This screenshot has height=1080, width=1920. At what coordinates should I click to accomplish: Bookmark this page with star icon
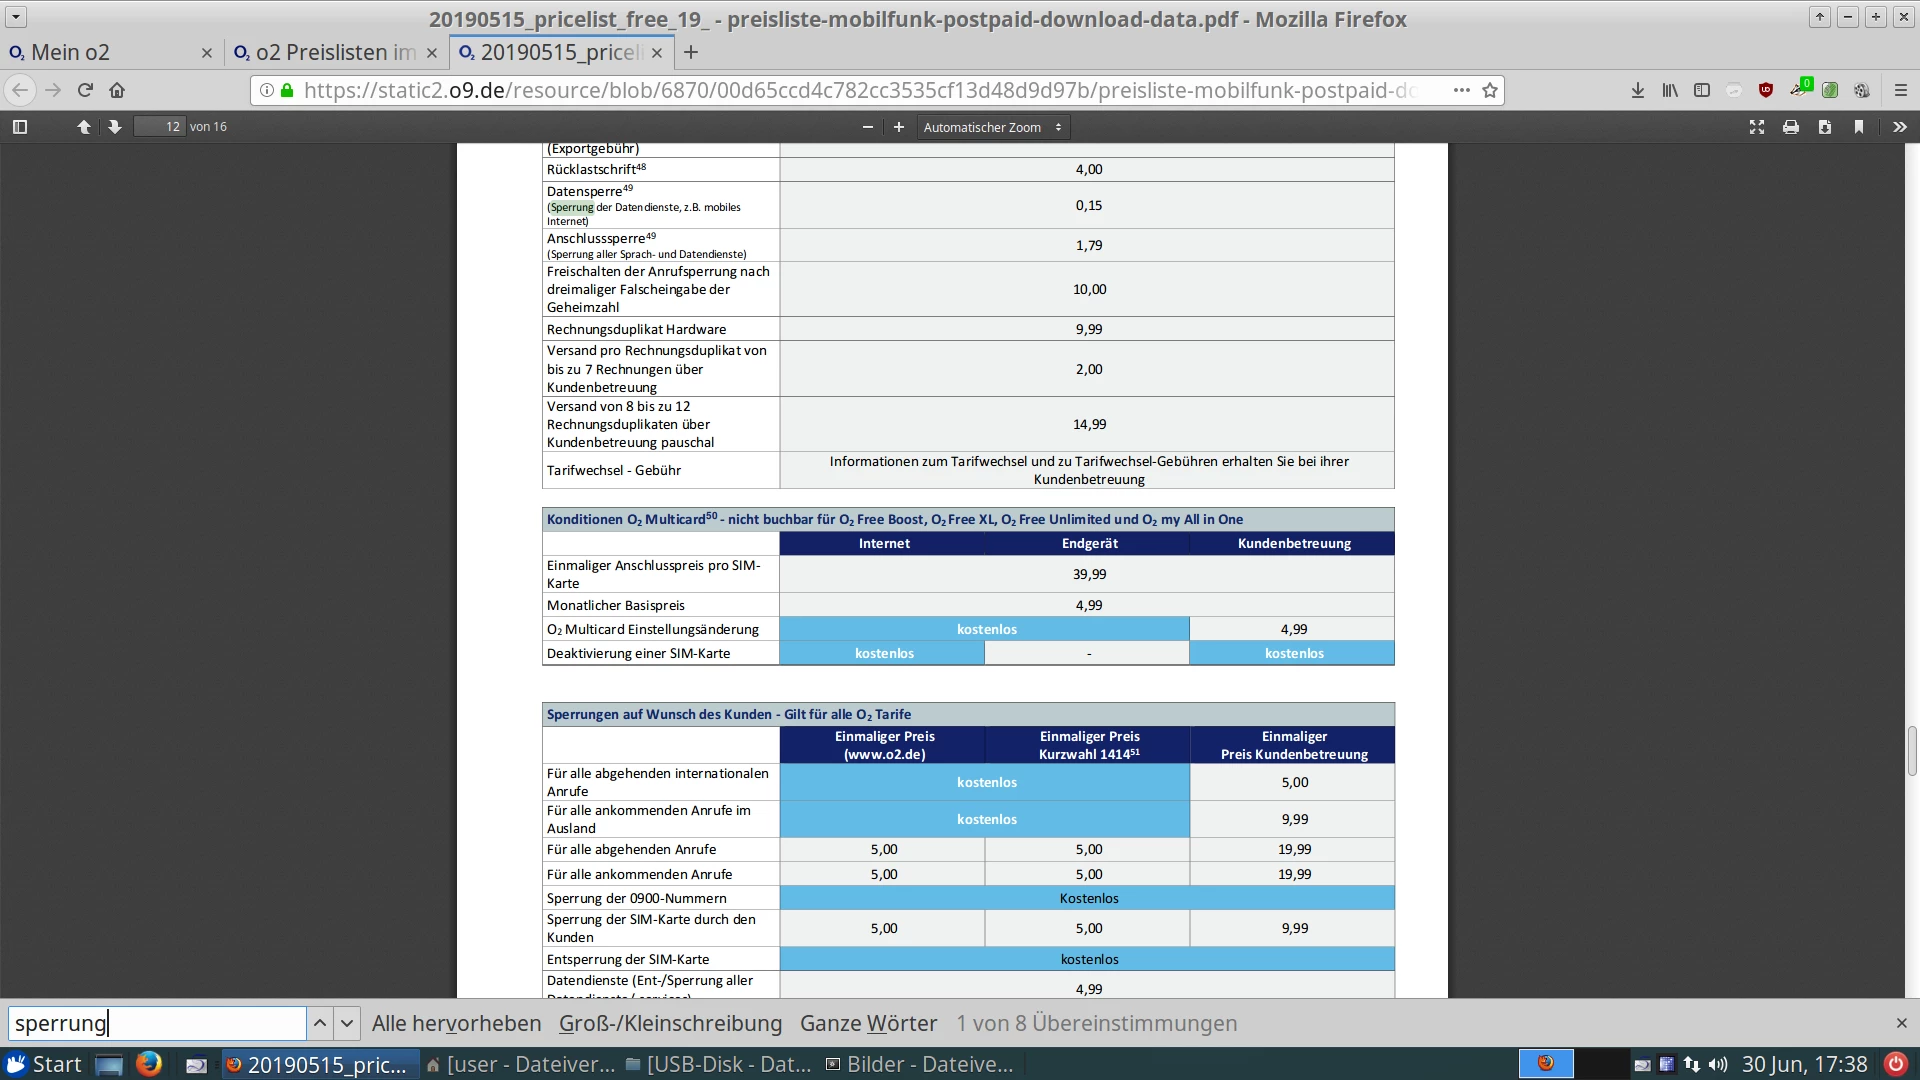click(x=1490, y=90)
